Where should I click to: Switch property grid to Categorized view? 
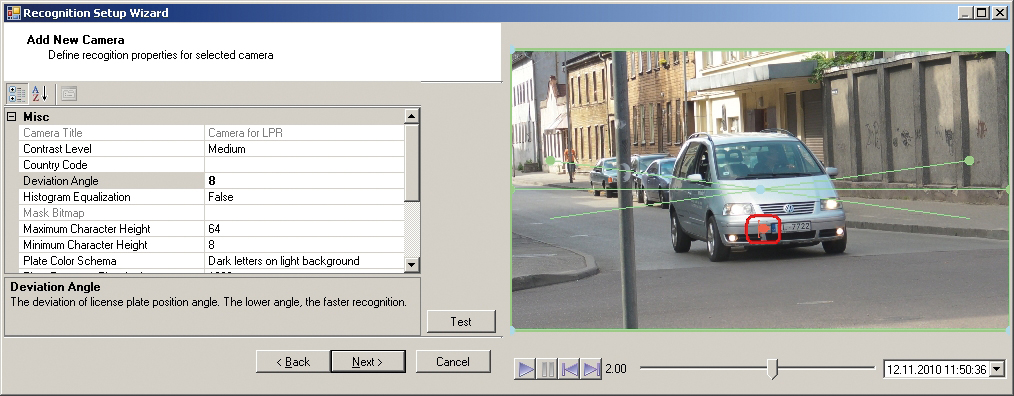pos(17,94)
